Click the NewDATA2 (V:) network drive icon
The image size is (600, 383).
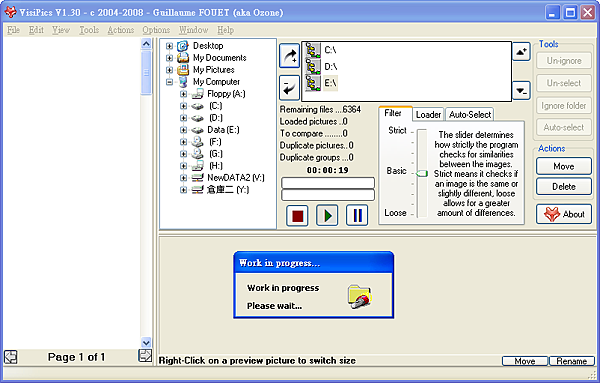[197, 178]
